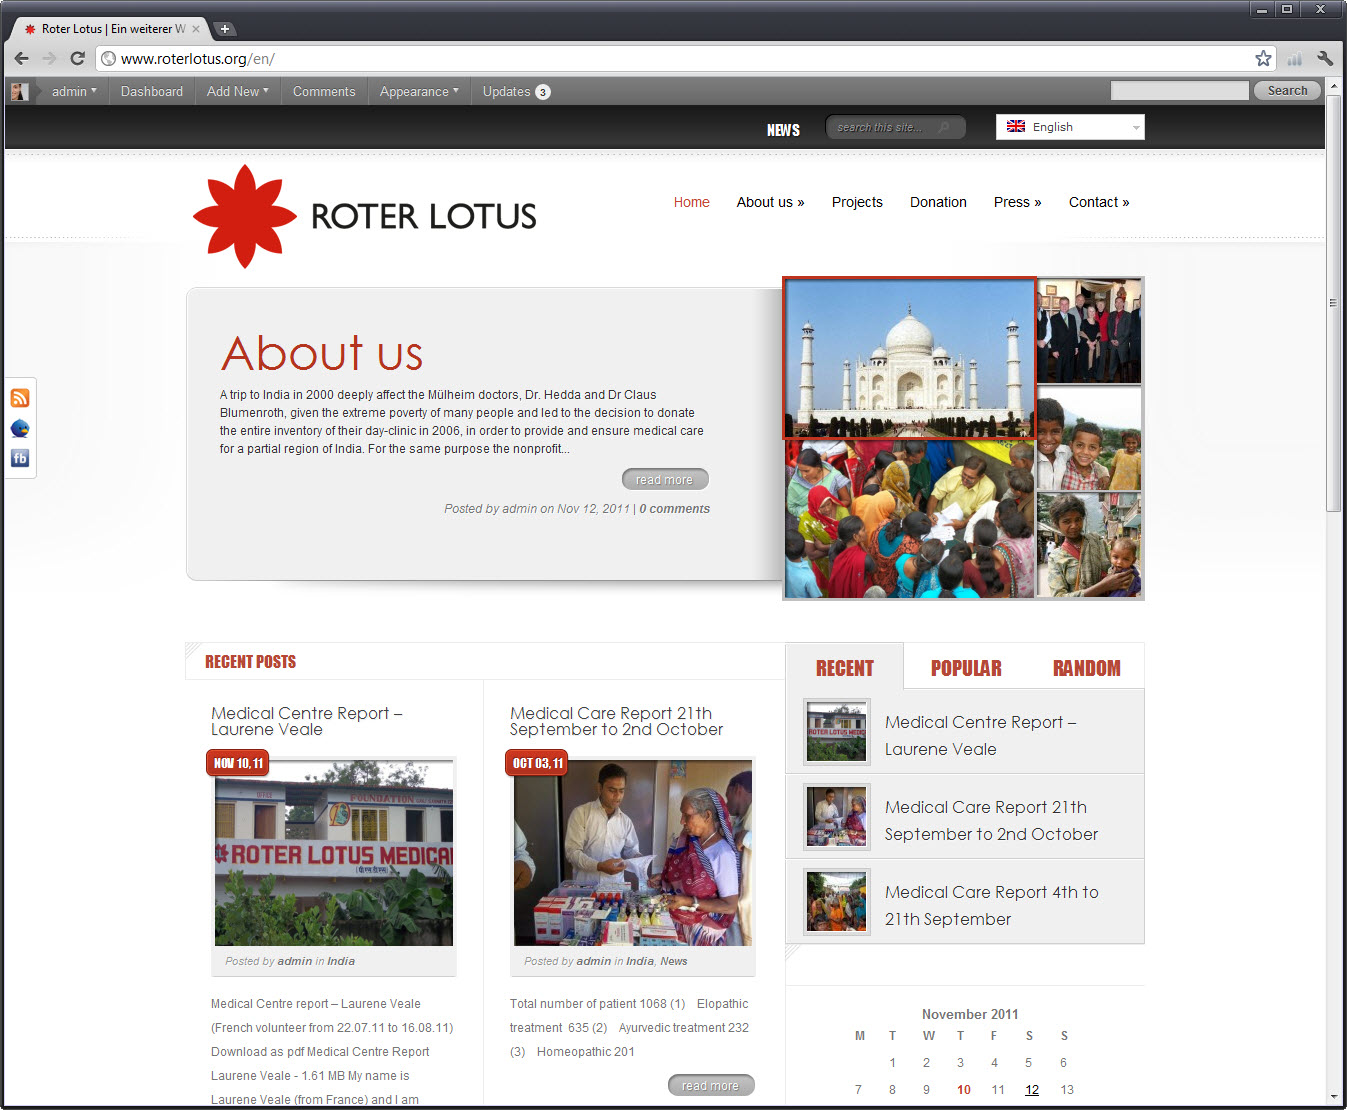This screenshot has height=1110, width=1347.
Task: Click the address bar URL field
Action: (680, 58)
